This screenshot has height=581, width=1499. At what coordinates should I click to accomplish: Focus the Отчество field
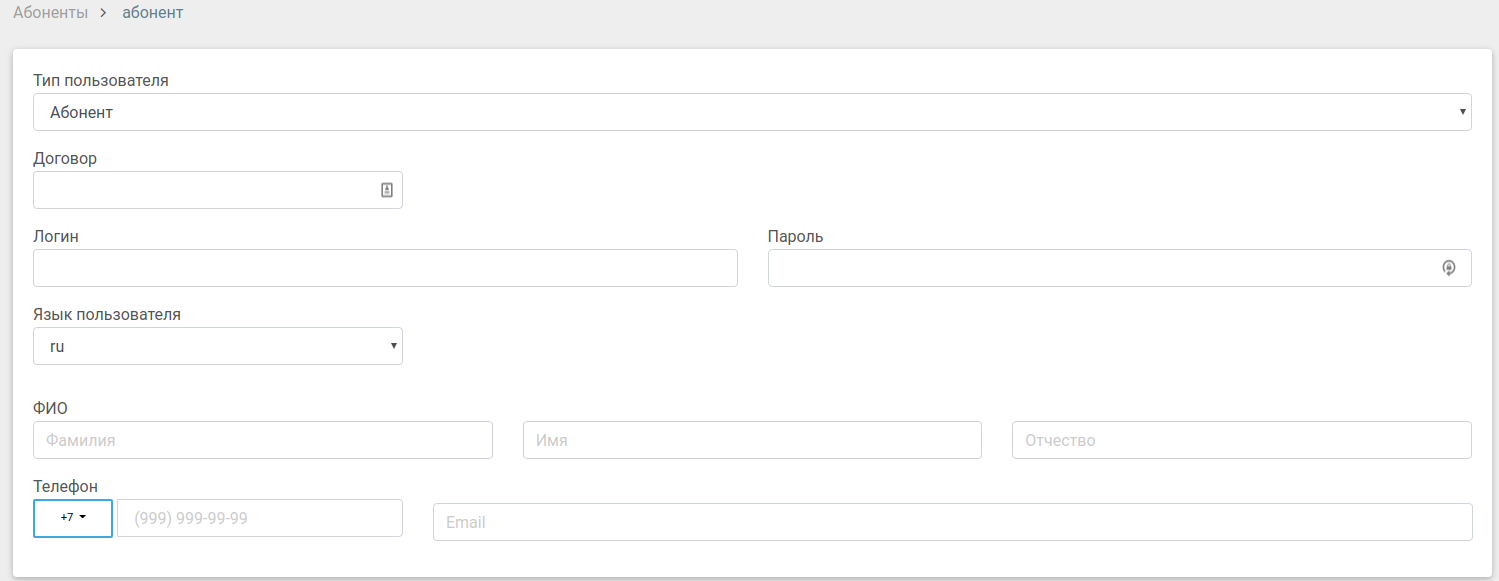point(1241,440)
